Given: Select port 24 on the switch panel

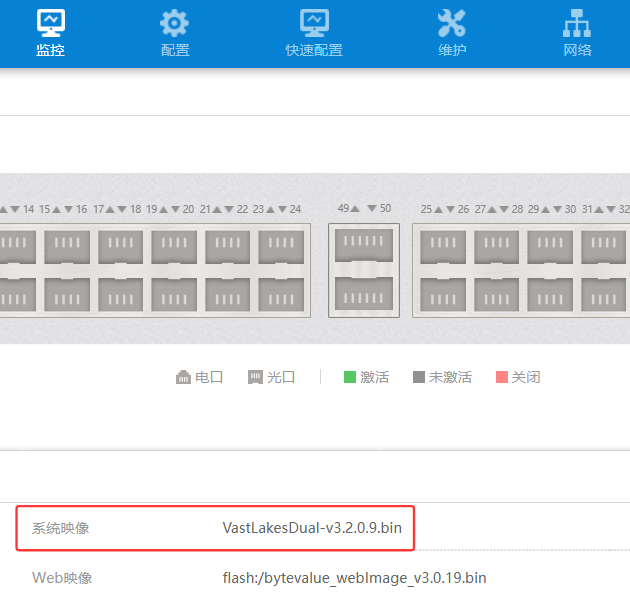Looking at the screenshot, I should pos(281,294).
